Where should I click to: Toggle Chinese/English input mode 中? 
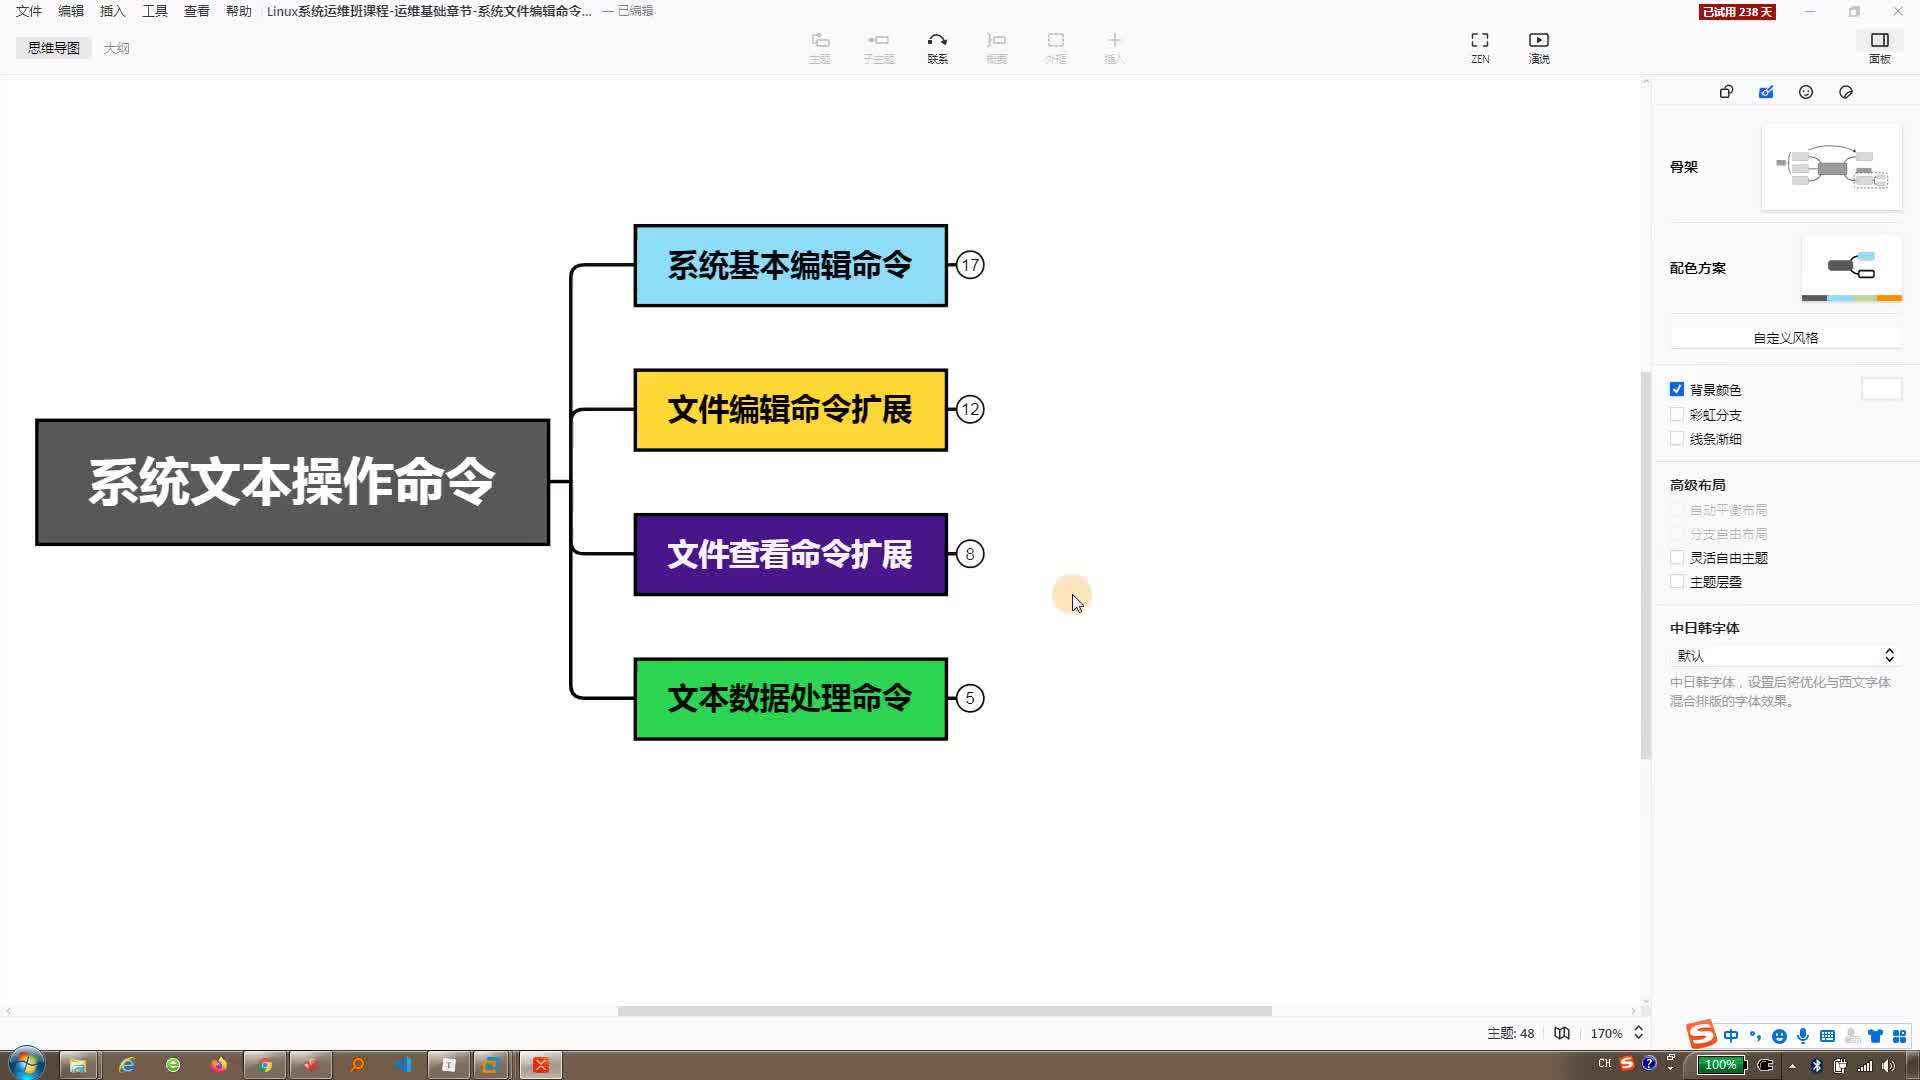1731,1036
